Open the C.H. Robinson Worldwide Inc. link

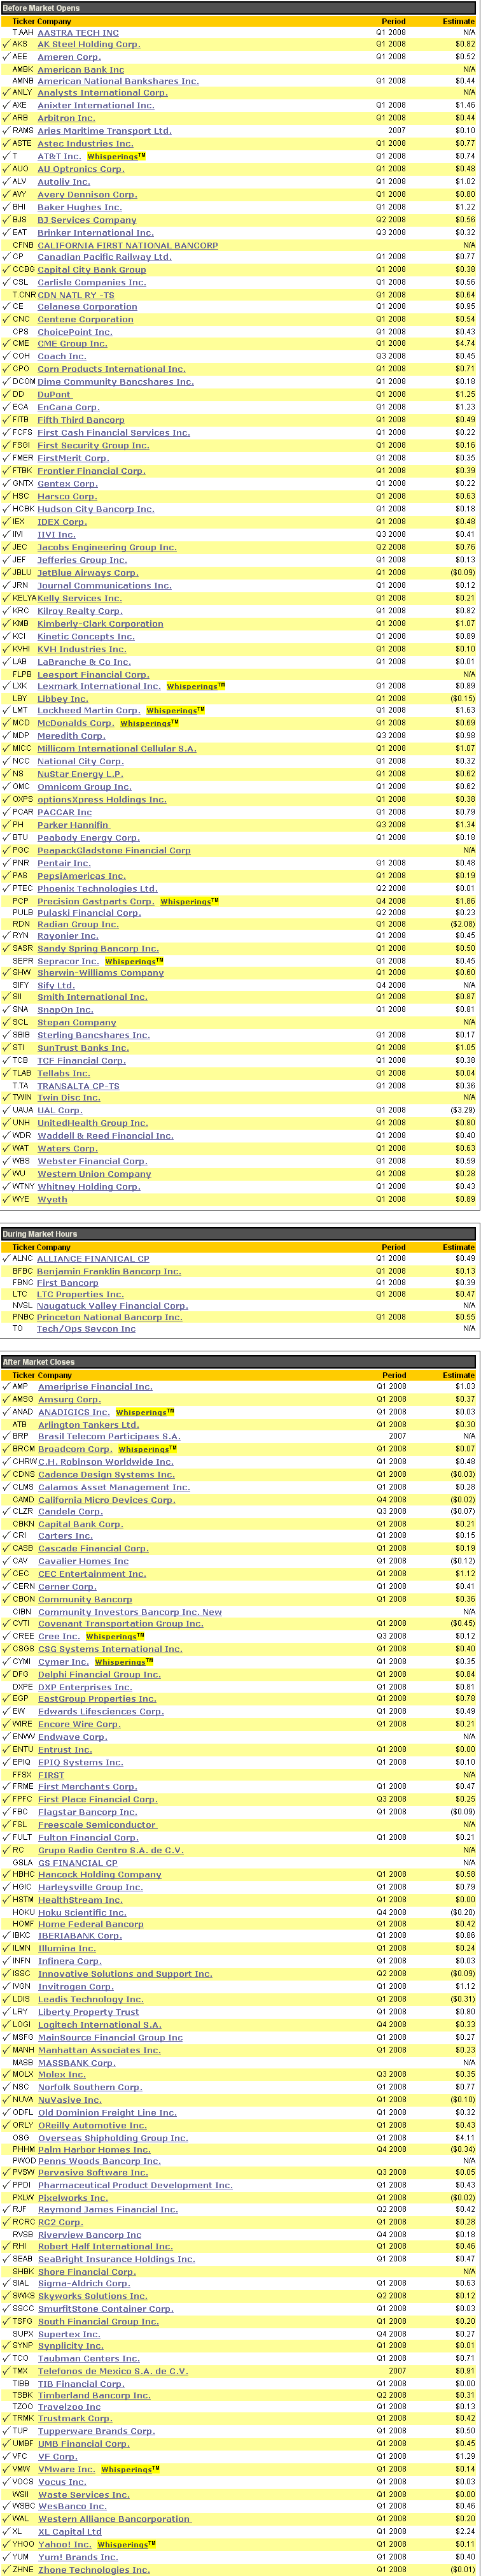click(x=106, y=1462)
